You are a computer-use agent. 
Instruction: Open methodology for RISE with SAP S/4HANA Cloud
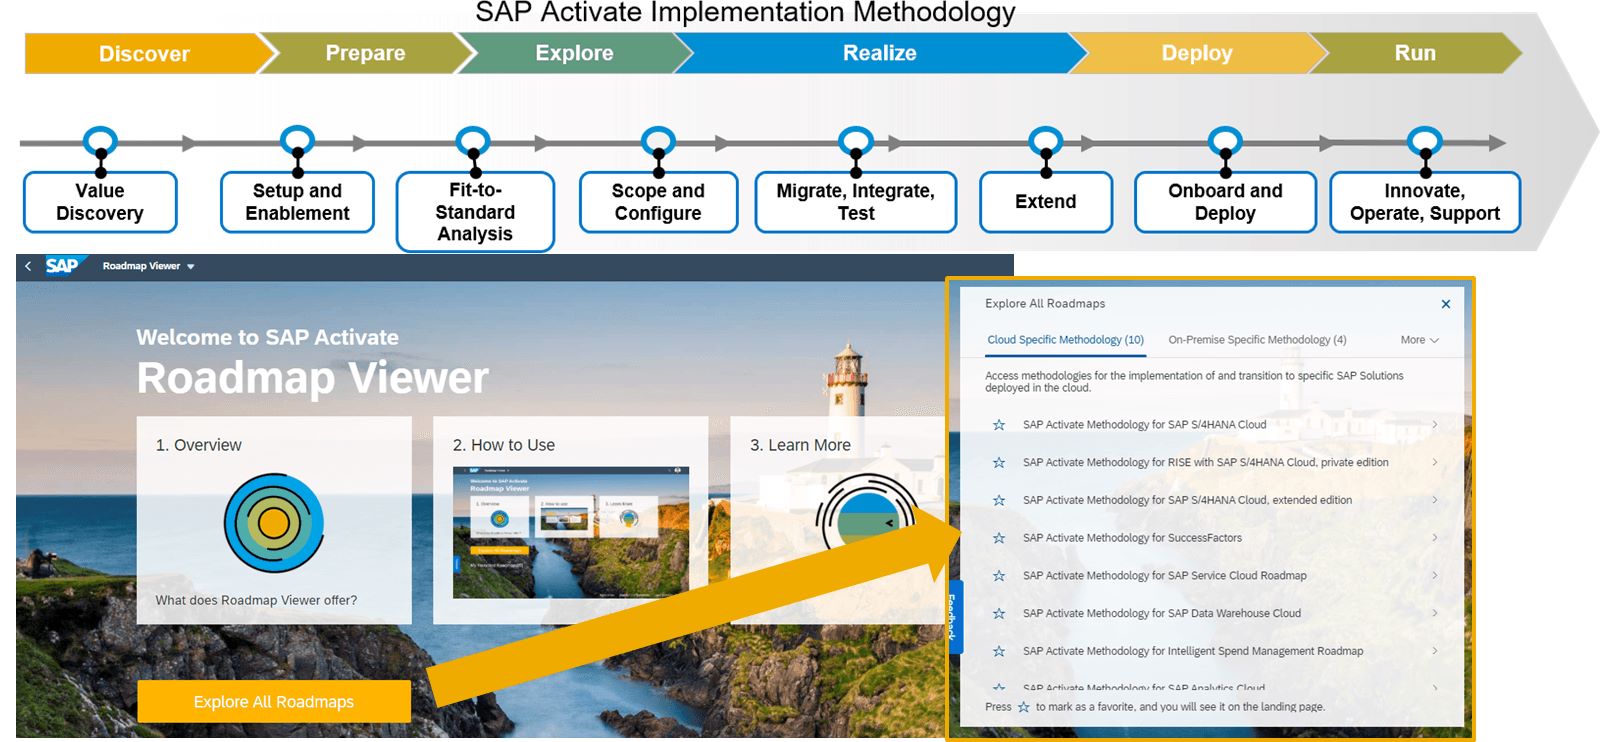click(1205, 463)
